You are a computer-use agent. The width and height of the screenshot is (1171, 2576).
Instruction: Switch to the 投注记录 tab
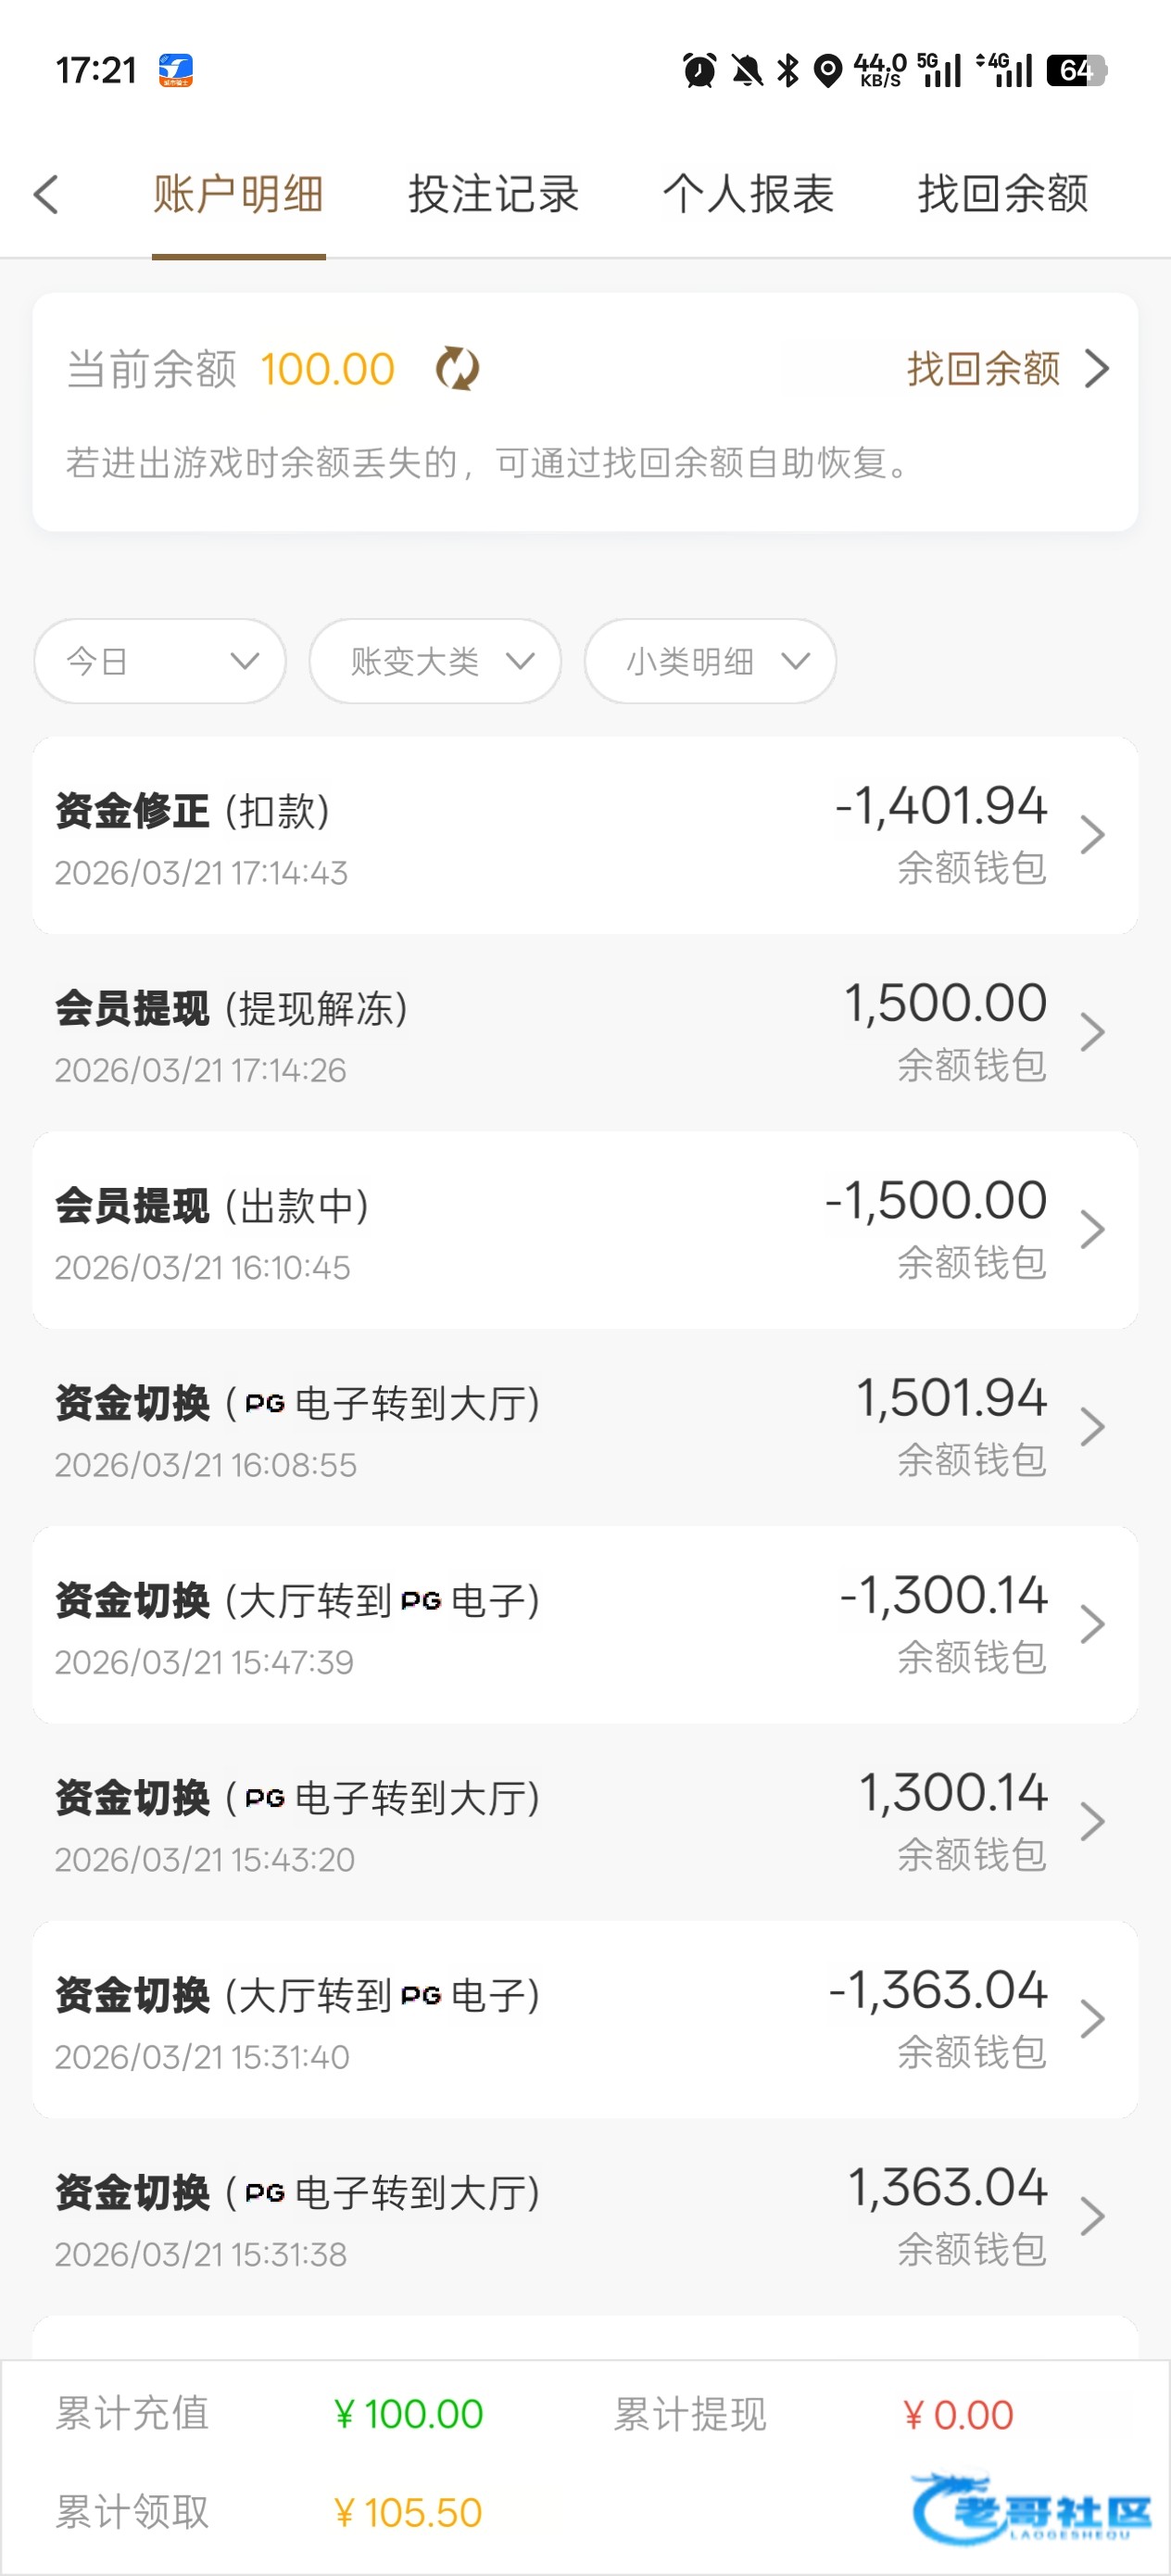coord(493,194)
